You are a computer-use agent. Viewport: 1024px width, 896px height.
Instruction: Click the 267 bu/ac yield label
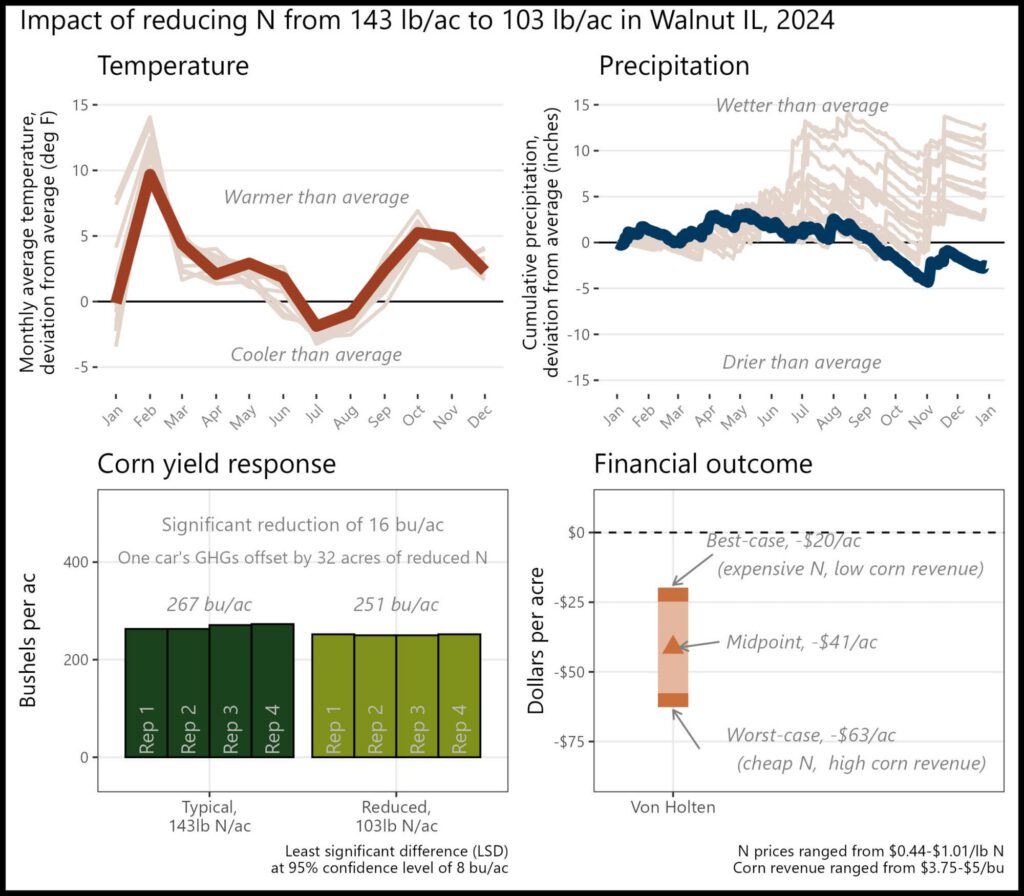click(209, 605)
